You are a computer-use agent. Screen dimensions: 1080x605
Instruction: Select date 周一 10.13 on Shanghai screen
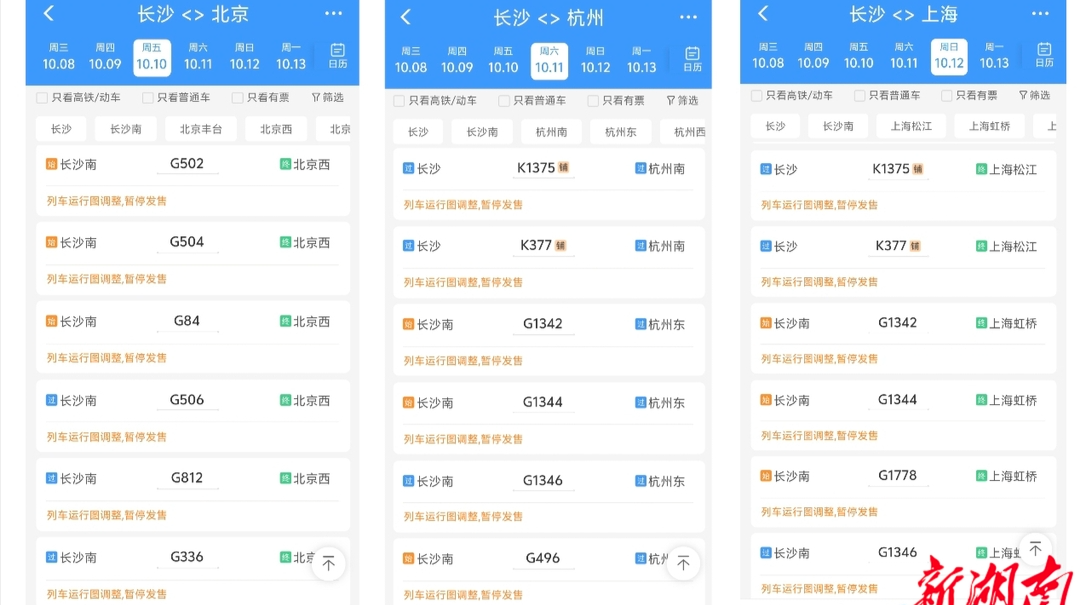coord(994,56)
